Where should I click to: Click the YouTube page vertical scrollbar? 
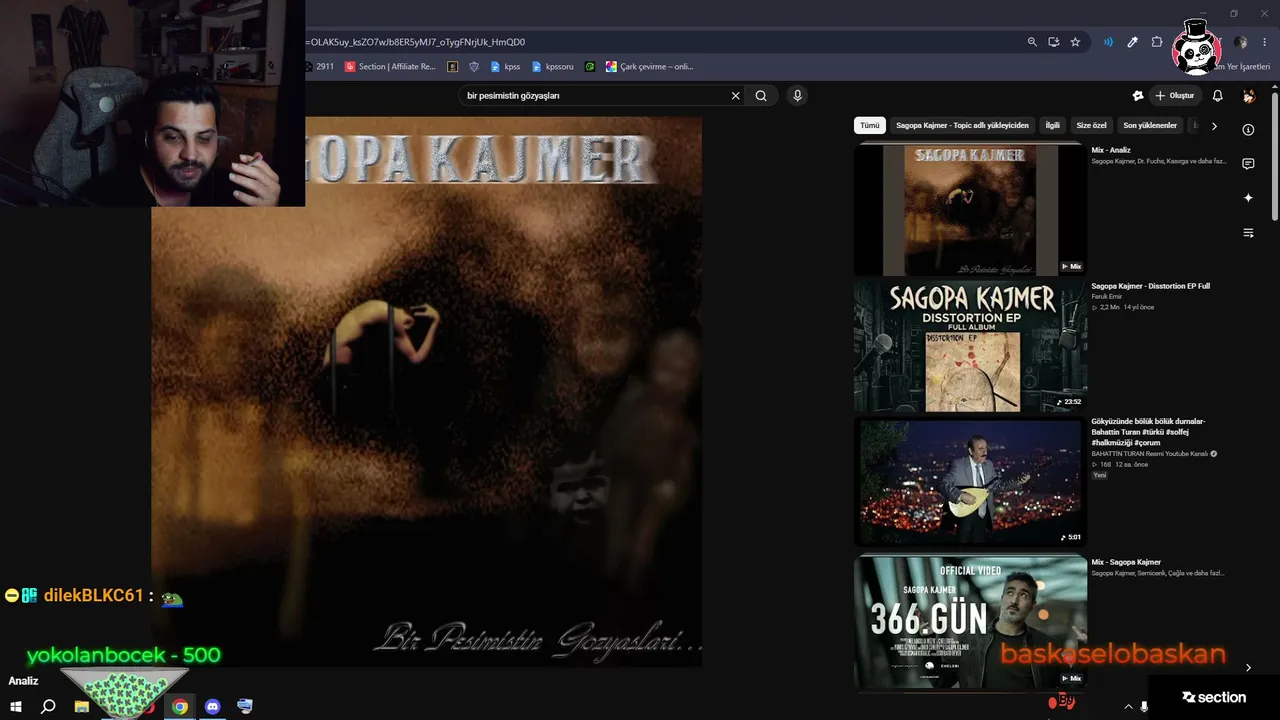click(x=1275, y=155)
